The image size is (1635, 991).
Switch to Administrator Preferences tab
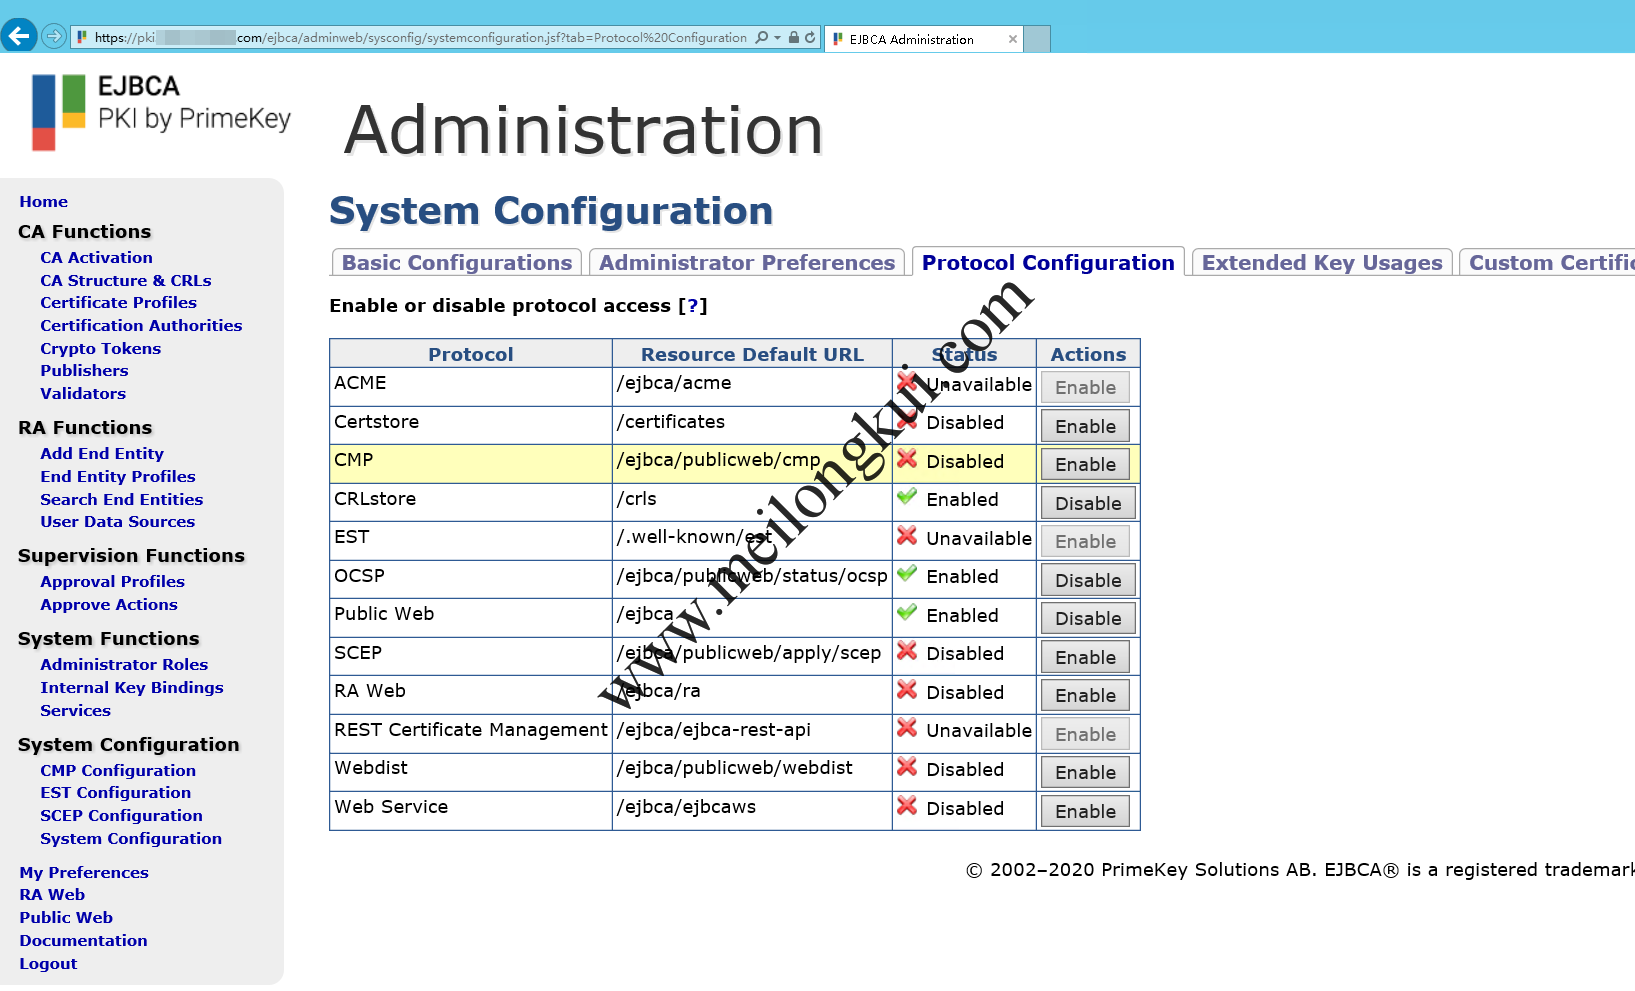click(747, 262)
